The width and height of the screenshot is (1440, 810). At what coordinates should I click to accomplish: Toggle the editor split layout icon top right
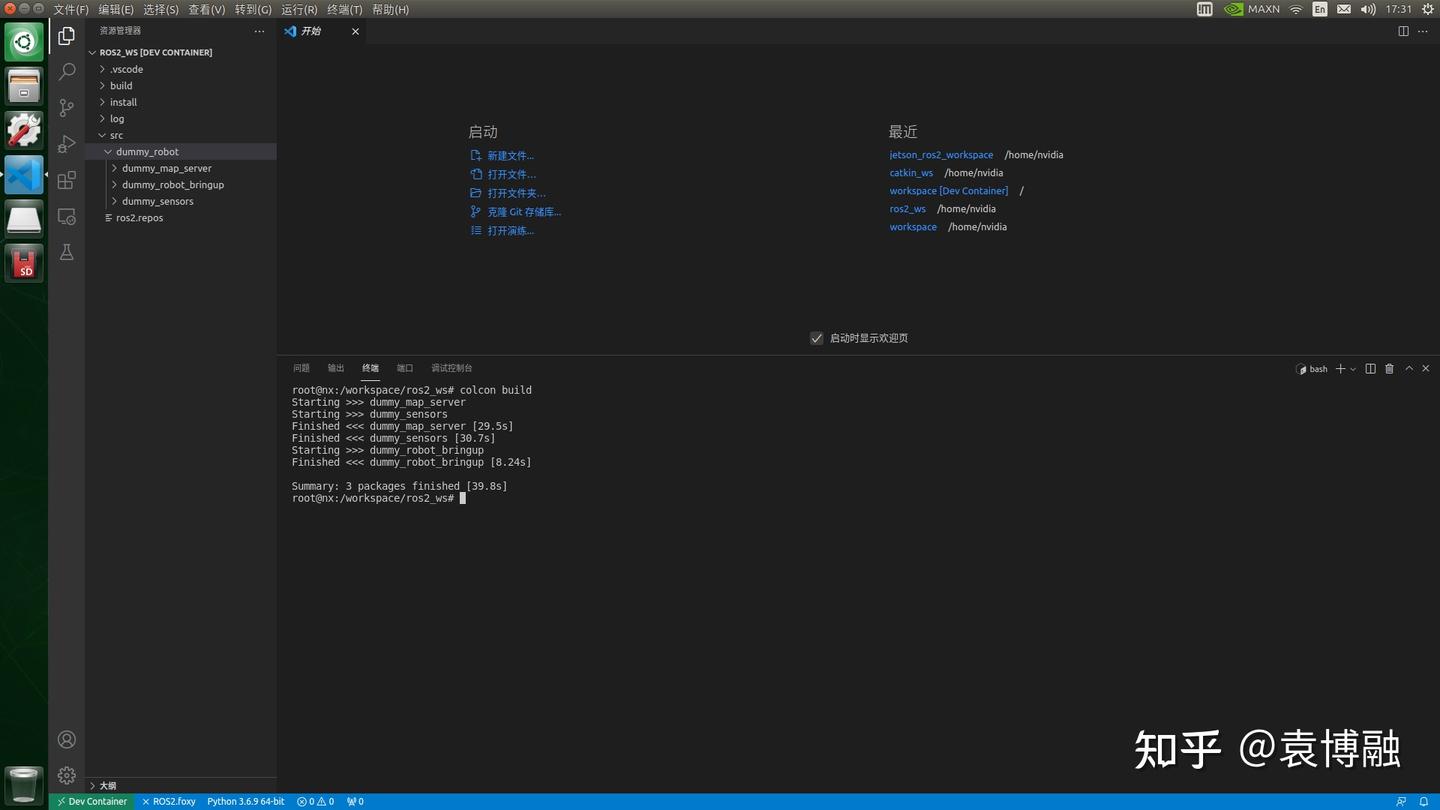pyautogui.click(x=1403, y=31)
